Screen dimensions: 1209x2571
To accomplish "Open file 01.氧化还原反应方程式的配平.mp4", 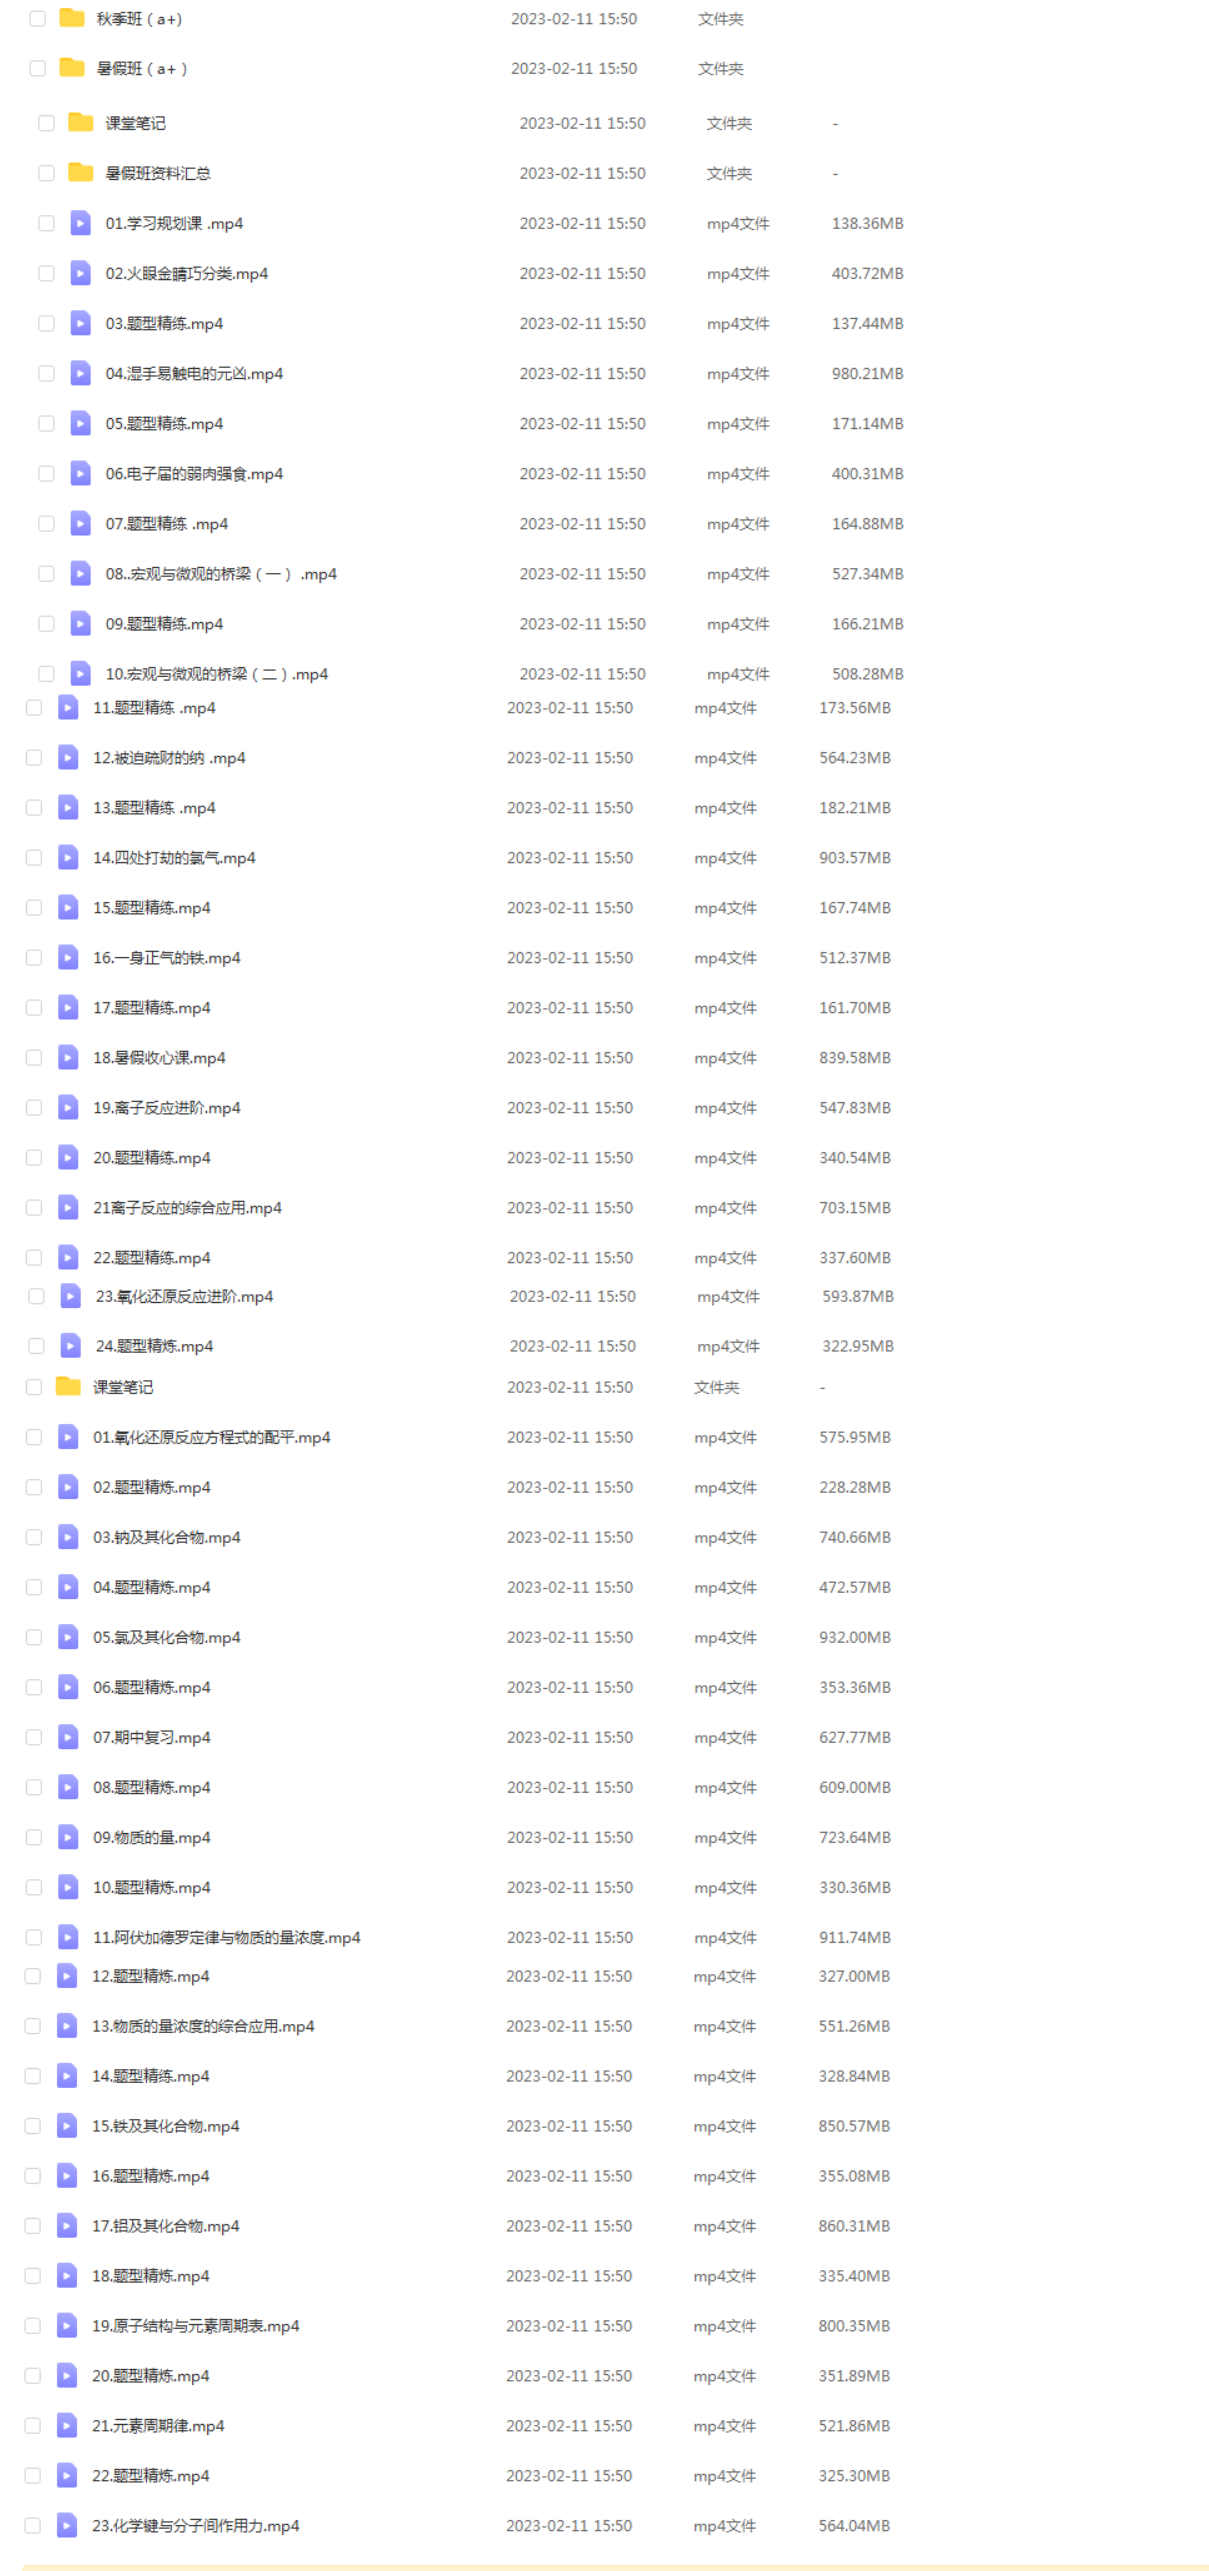I will click(212, 1436).
